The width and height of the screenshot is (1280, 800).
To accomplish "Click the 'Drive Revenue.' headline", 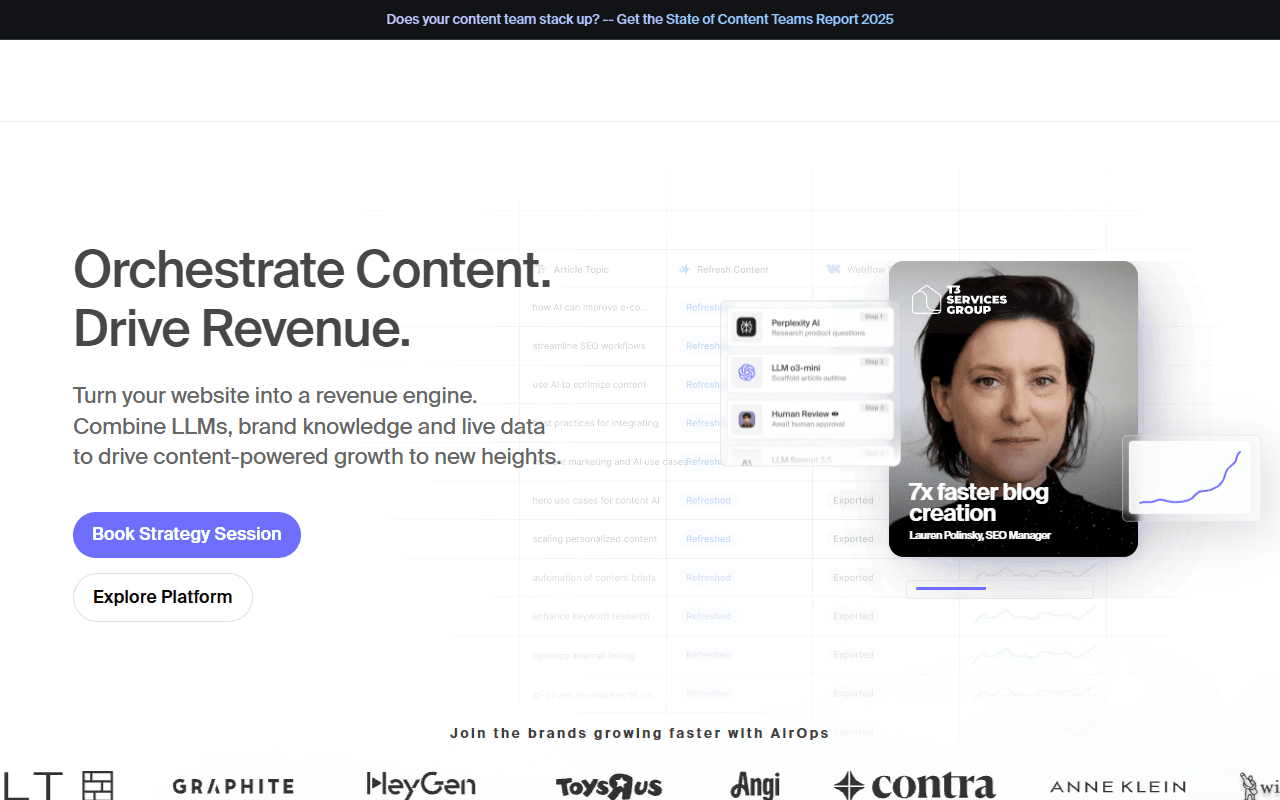I will [x=242, y=328].
